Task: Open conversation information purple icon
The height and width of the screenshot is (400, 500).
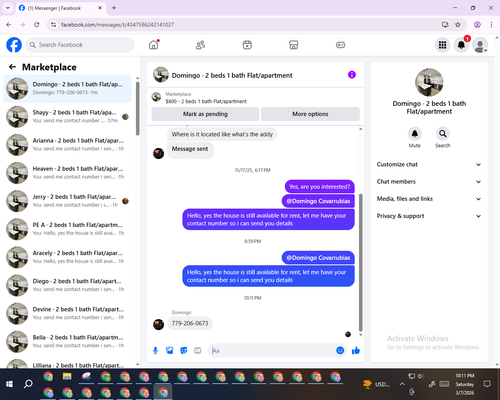Action: (x=352, y=75)
